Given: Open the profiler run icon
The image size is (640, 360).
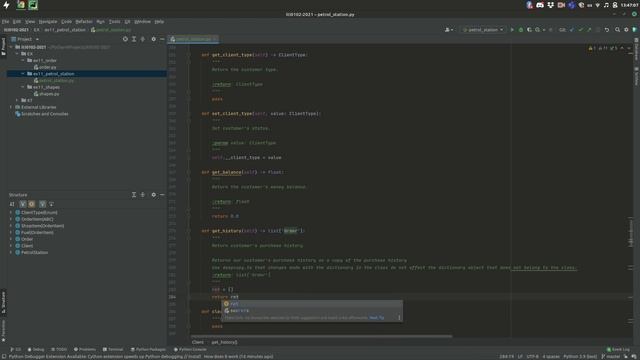Looking at the screenshot, I should (x=538, y=30).
